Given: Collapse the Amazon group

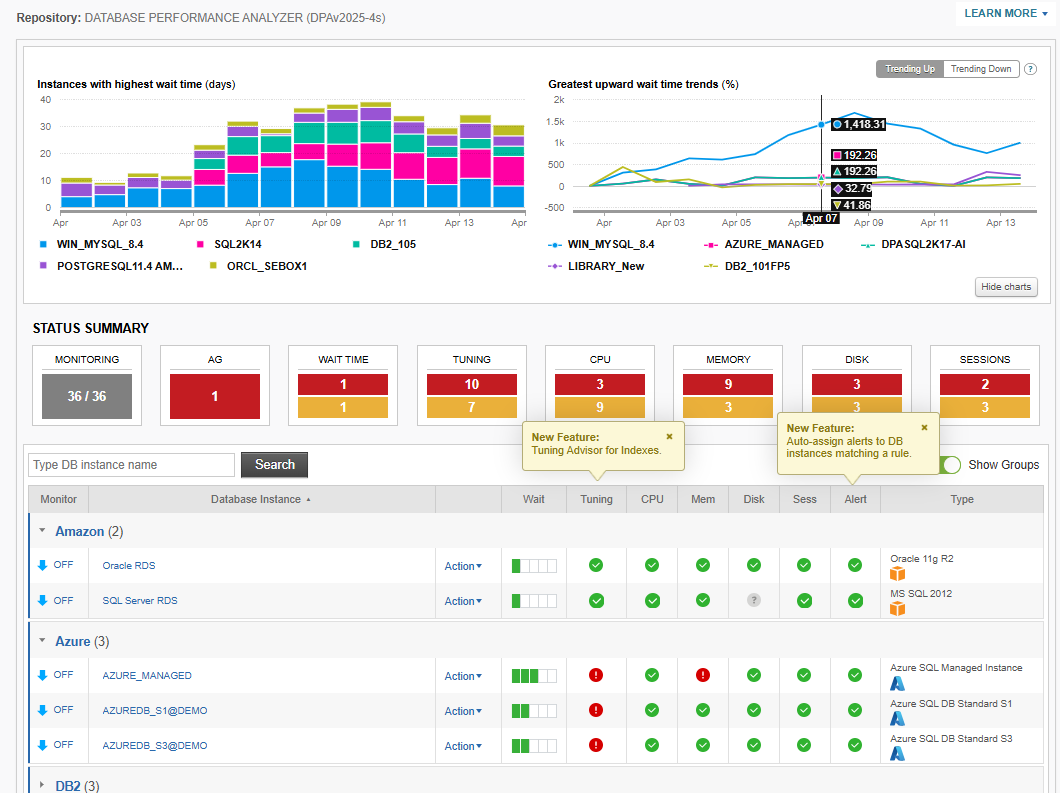Looking at the screenshot, I should 43,531.
